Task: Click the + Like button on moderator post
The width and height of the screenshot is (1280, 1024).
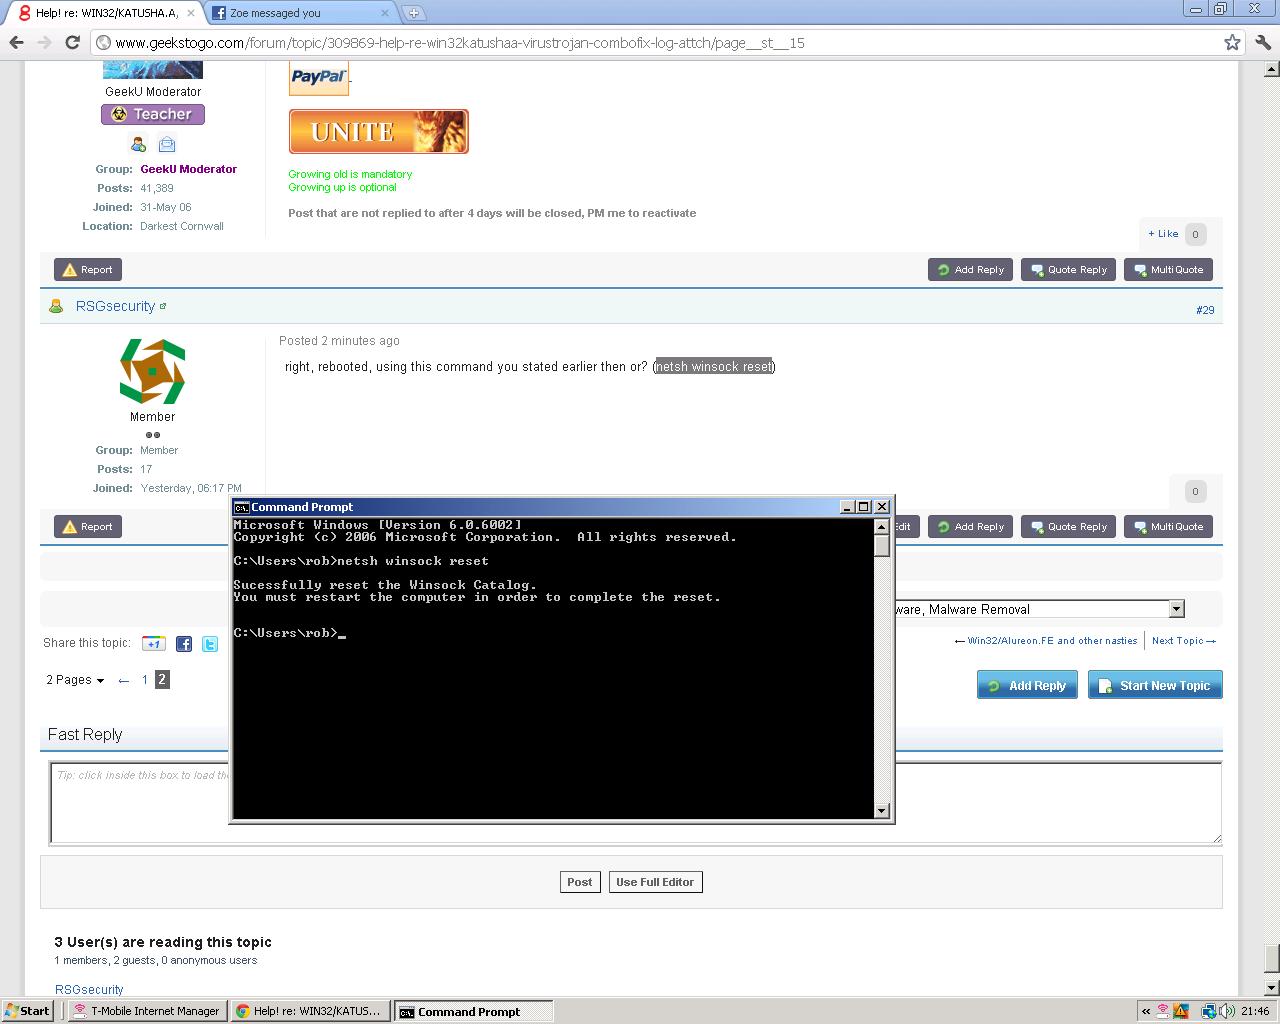Action: point(1163,234)
